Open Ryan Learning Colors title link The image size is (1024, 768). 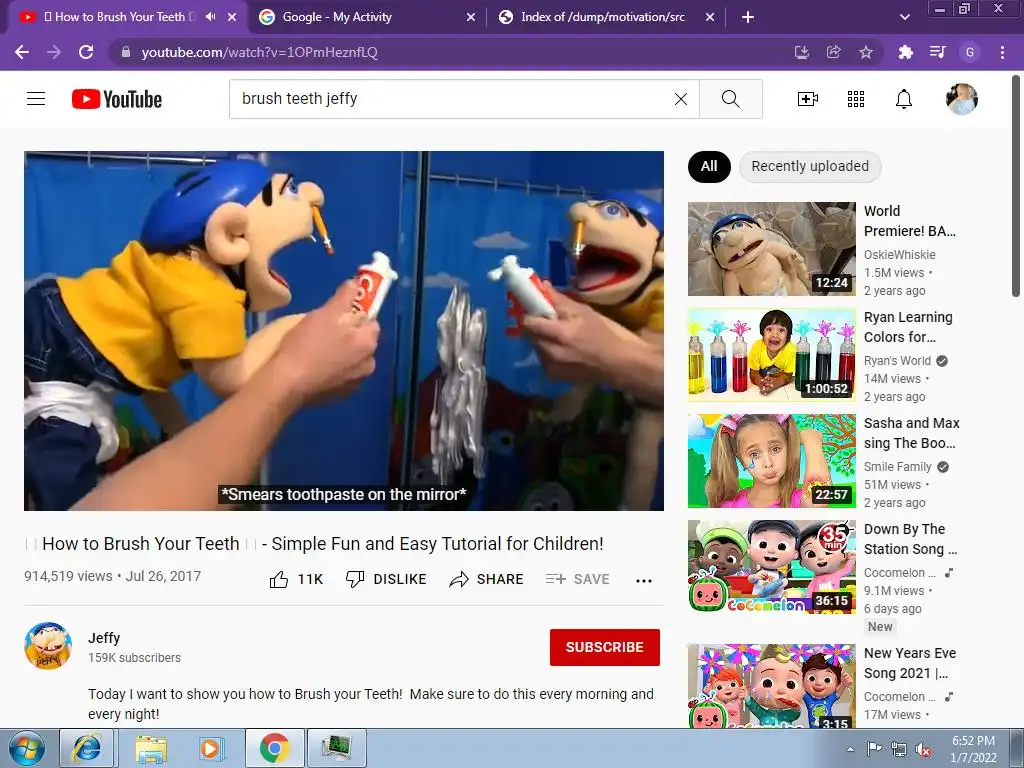(908, 327)
